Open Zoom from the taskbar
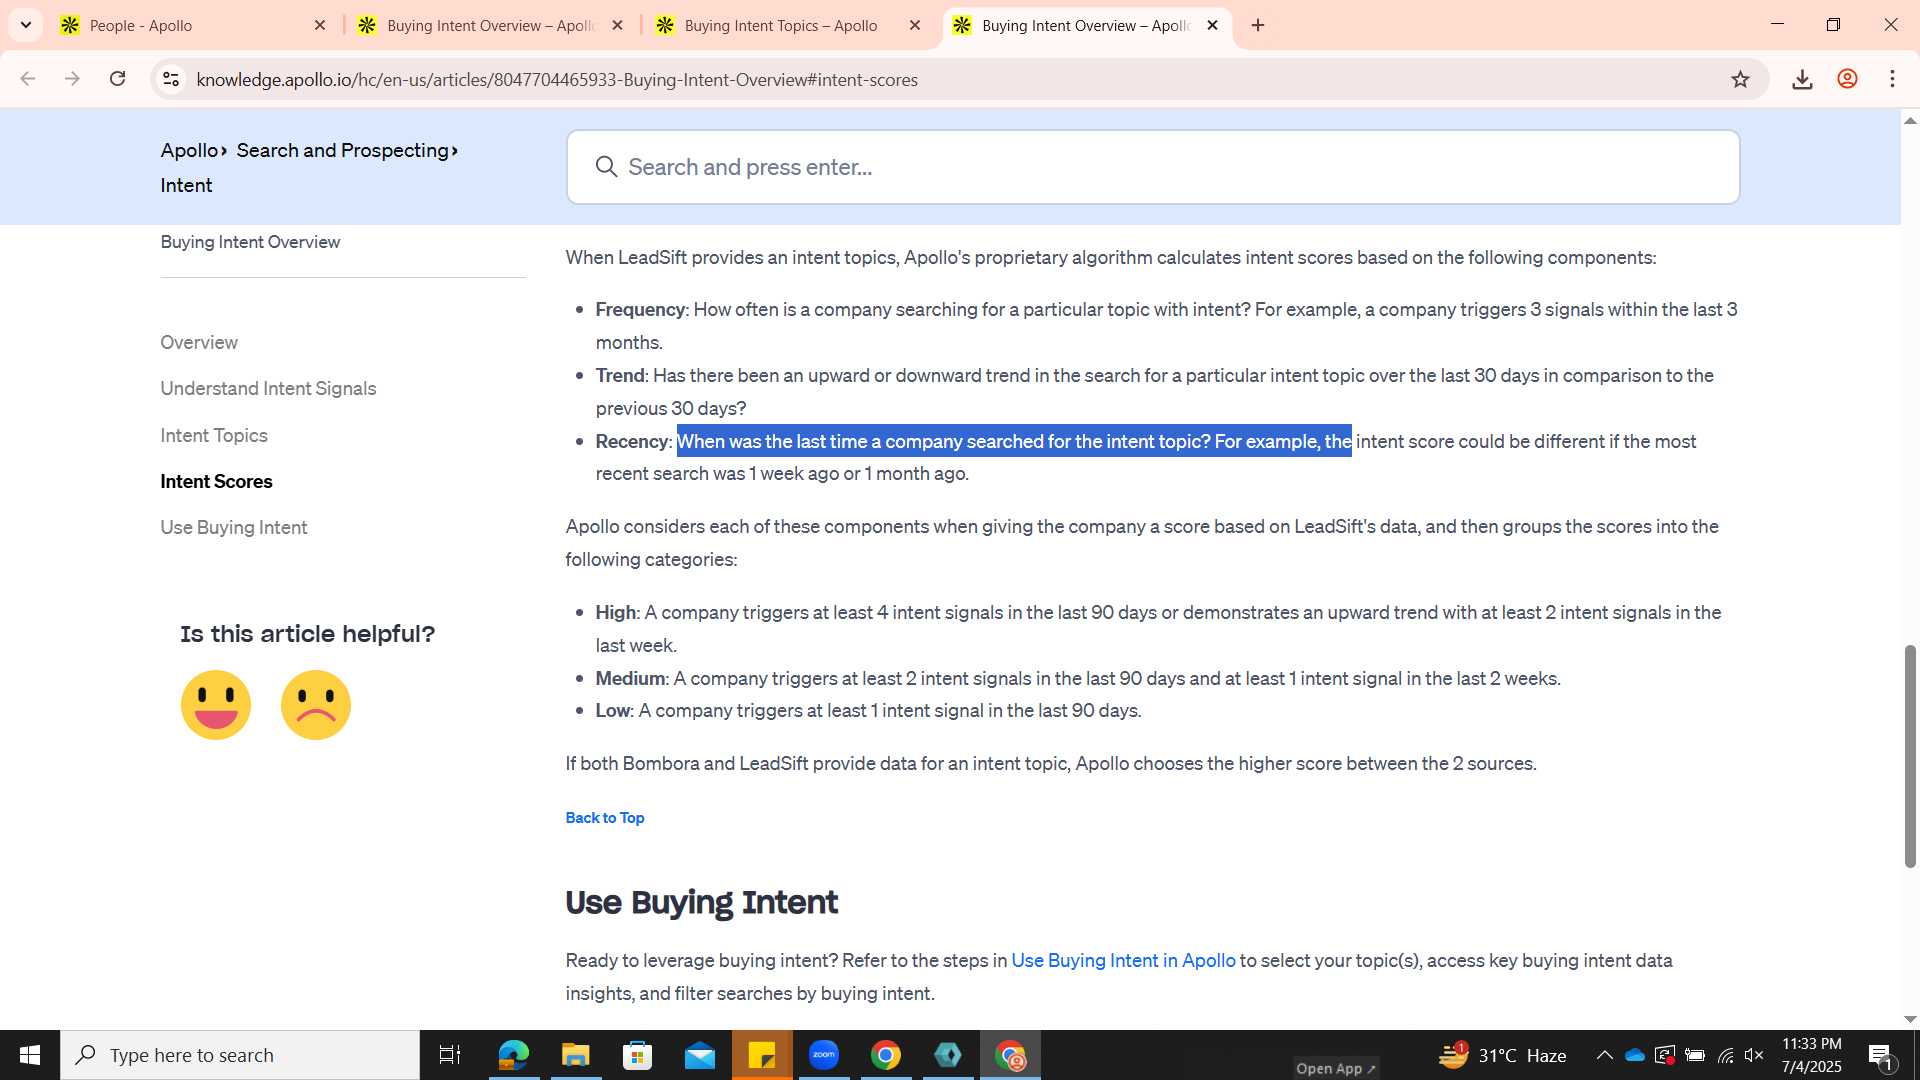The image size is (1920, 1080). tap(824, 1055)
